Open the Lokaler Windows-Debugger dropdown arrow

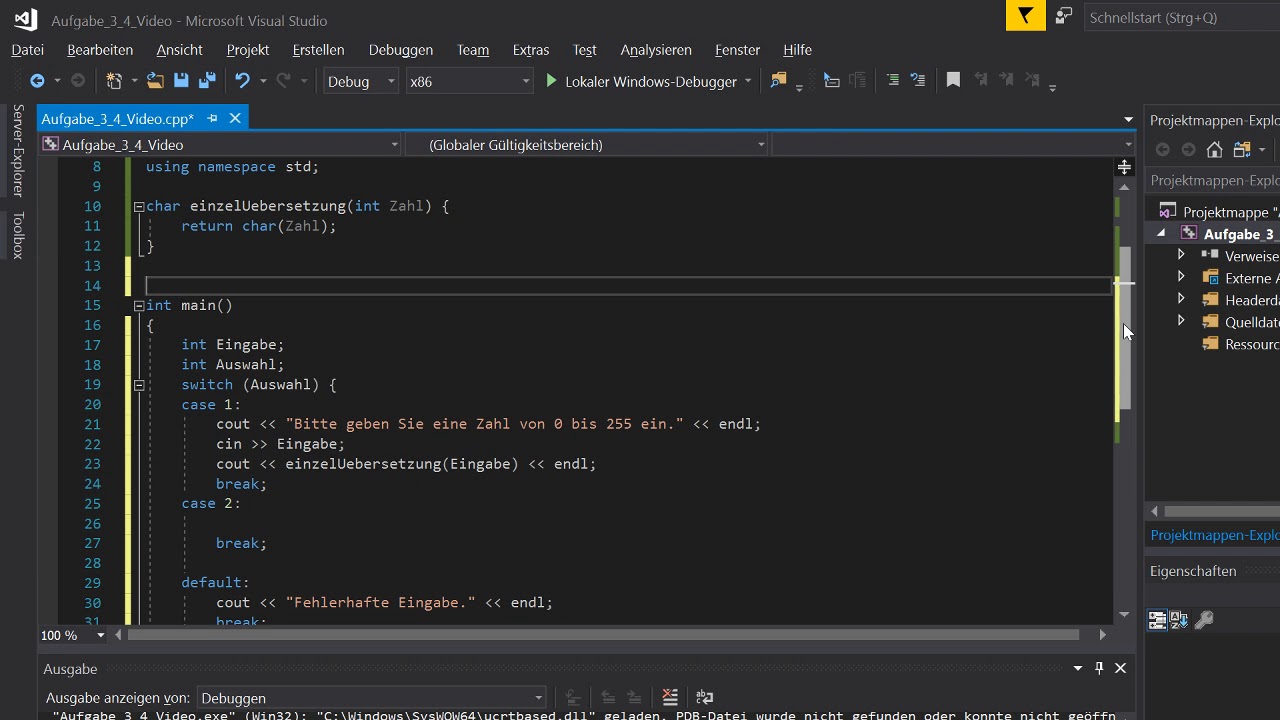[x=747, y=82]
